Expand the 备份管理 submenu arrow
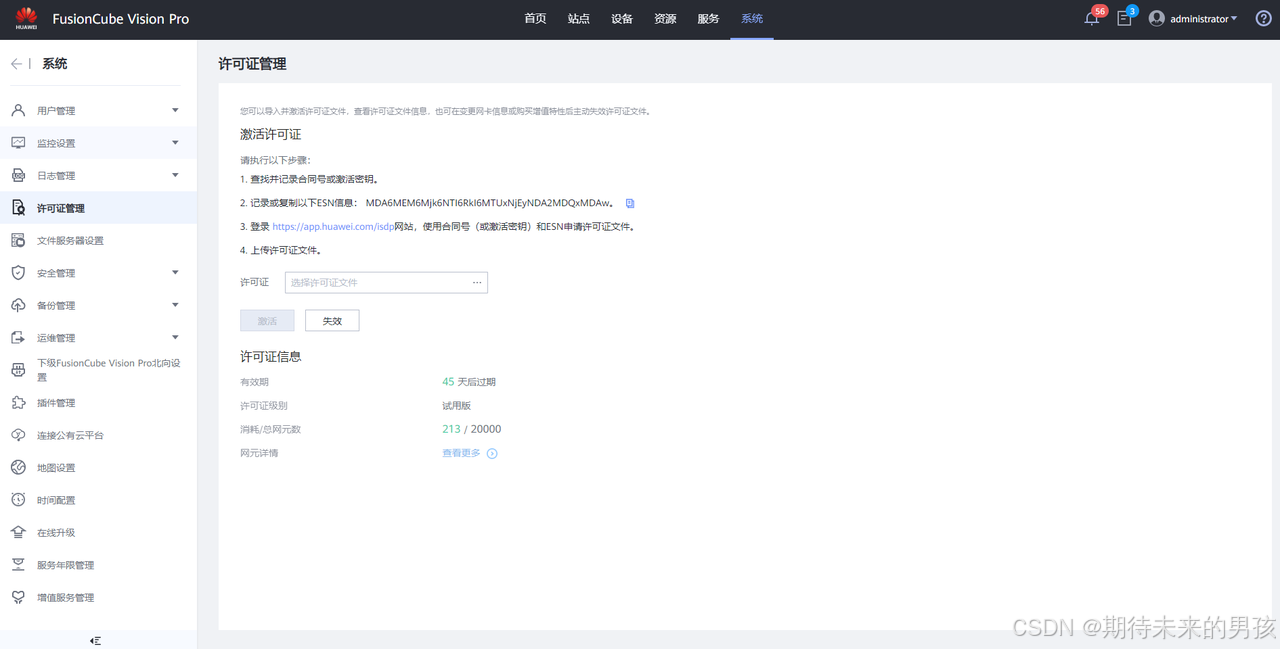Image resolution: width=1280 pixels, height=649 pixels. point(175,305)
